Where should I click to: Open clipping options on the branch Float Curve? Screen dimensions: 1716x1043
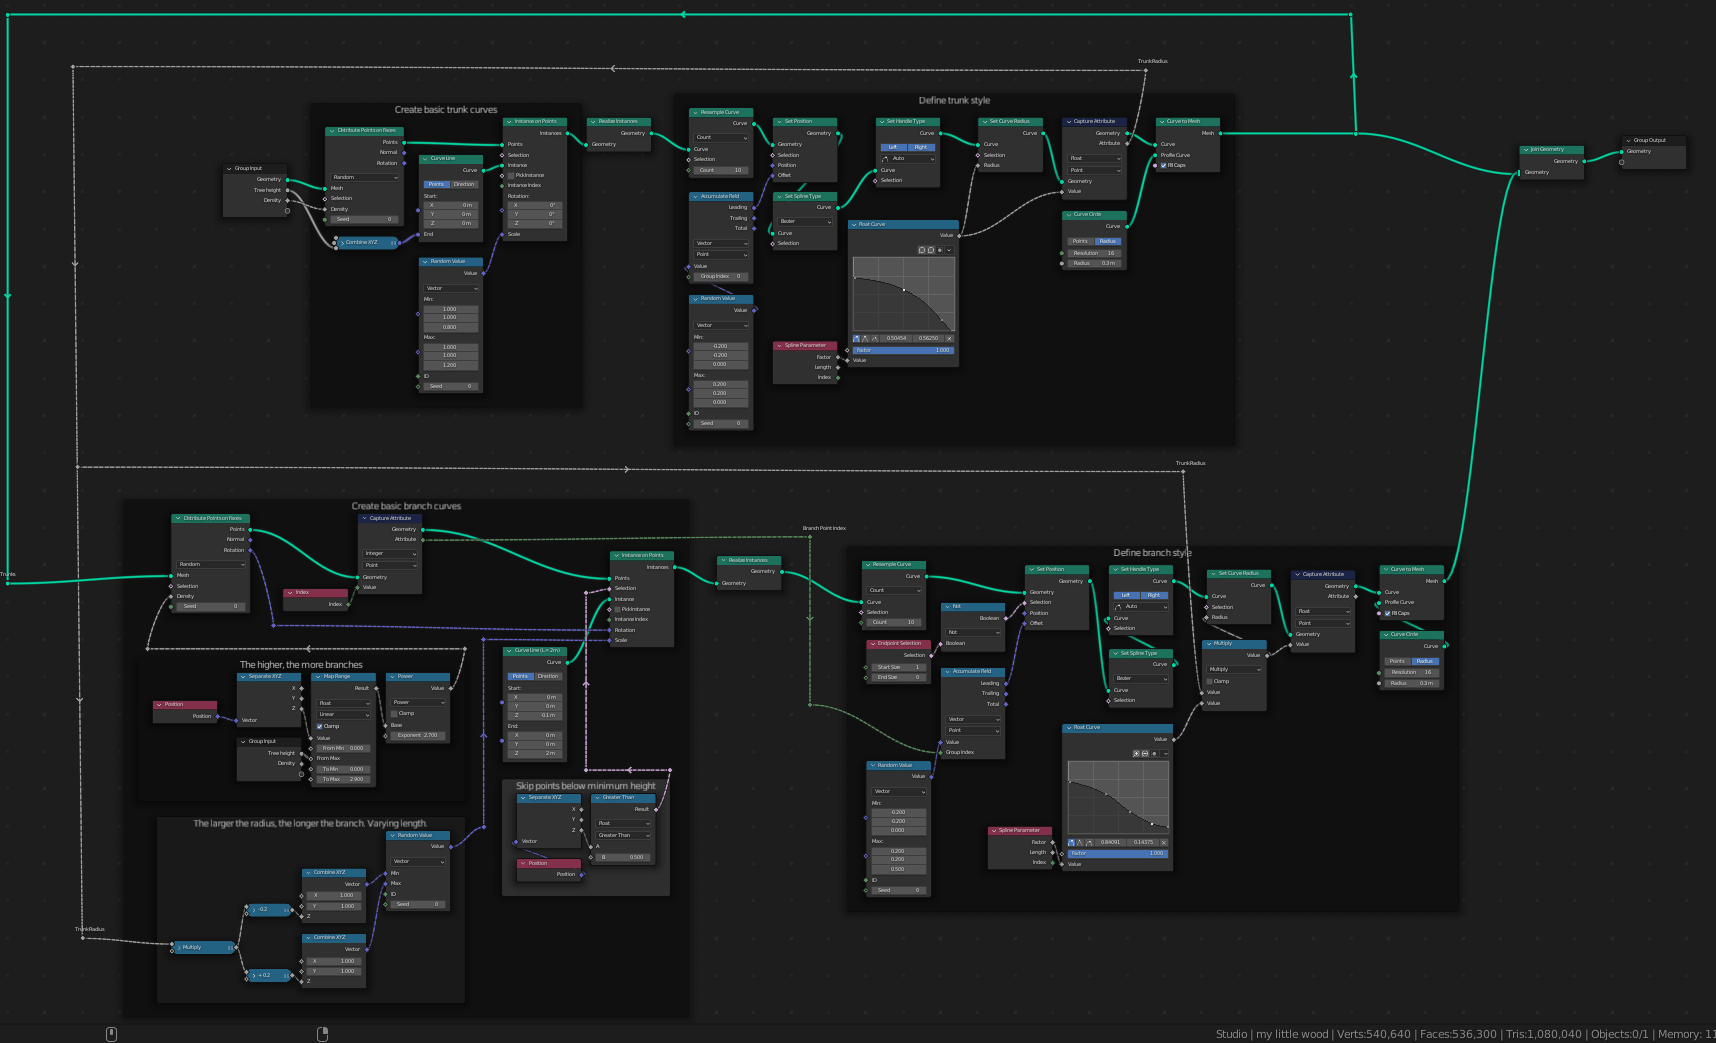point(1154,754)
